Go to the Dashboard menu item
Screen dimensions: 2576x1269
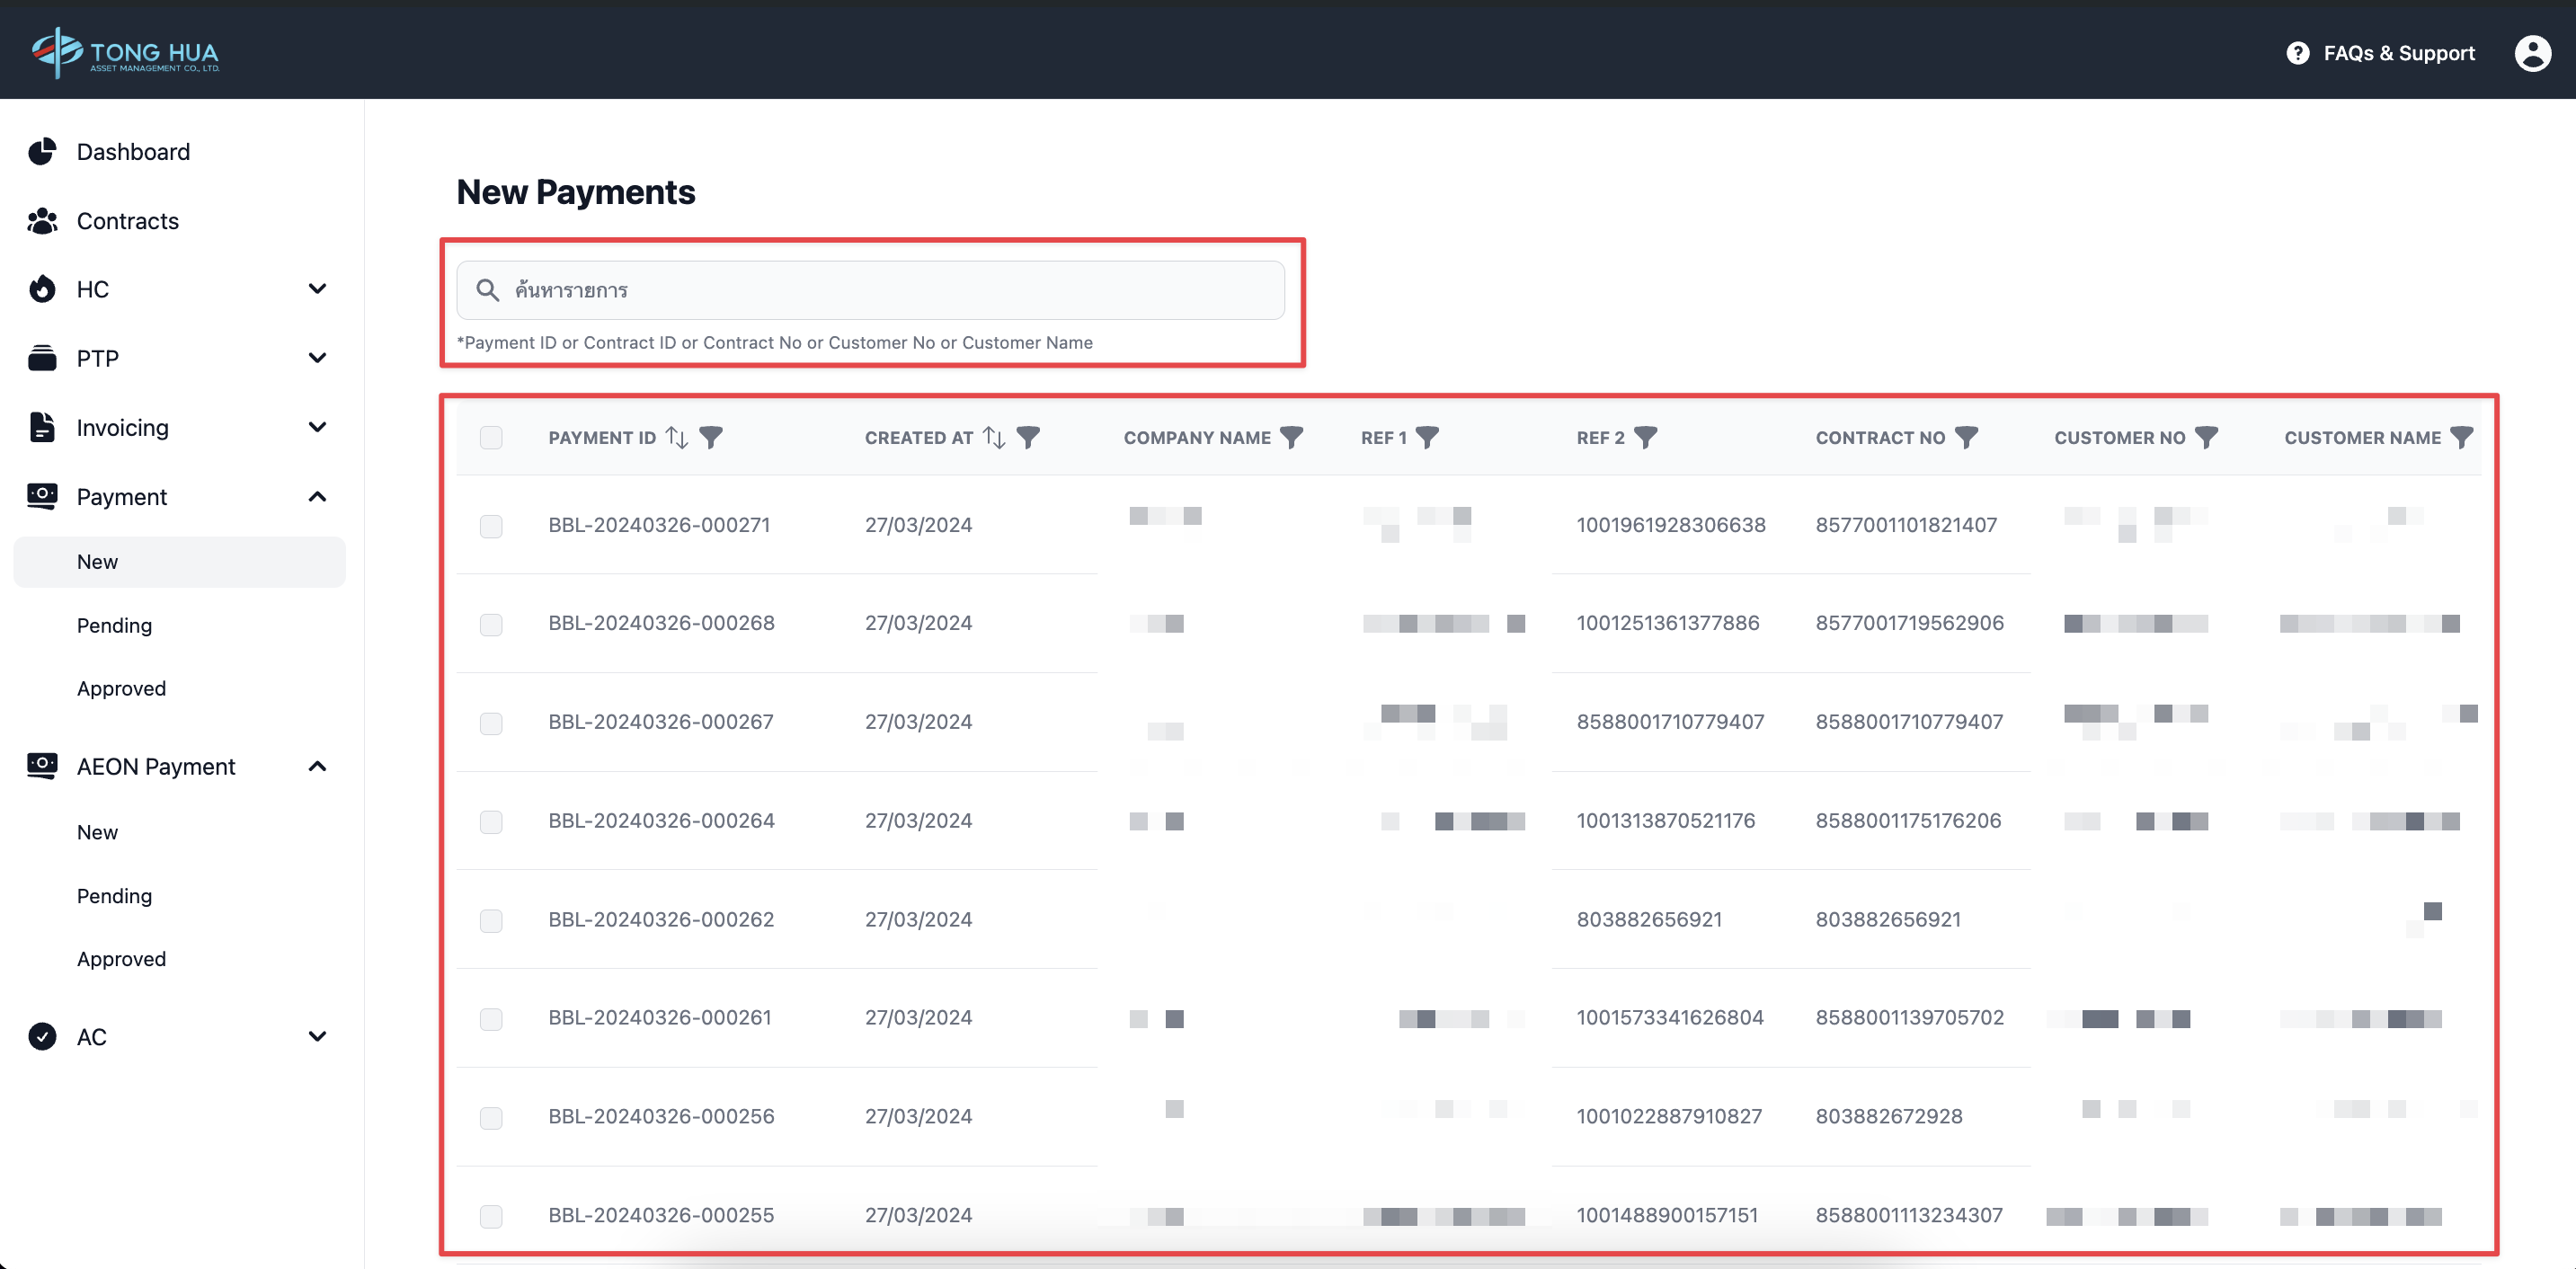(x=133, y=151)
